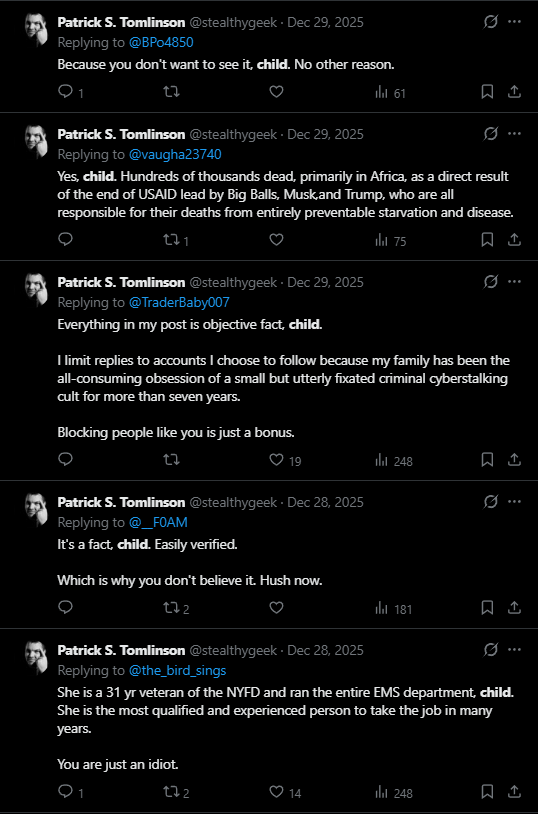Repost the @__F0AM reply with 2 reposts

pos(176,608)
